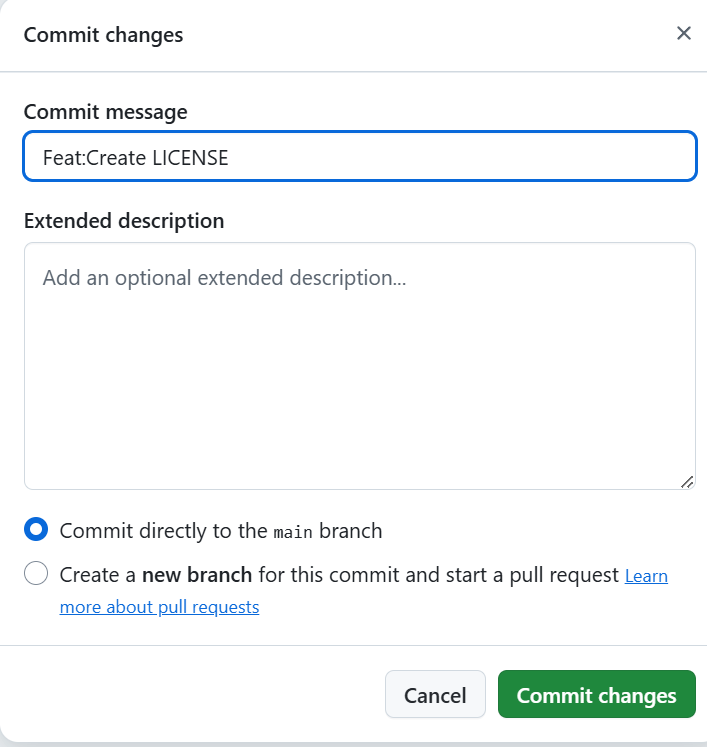Close the Commit changes dialog

pyautogui.click(x=684, y=33)
